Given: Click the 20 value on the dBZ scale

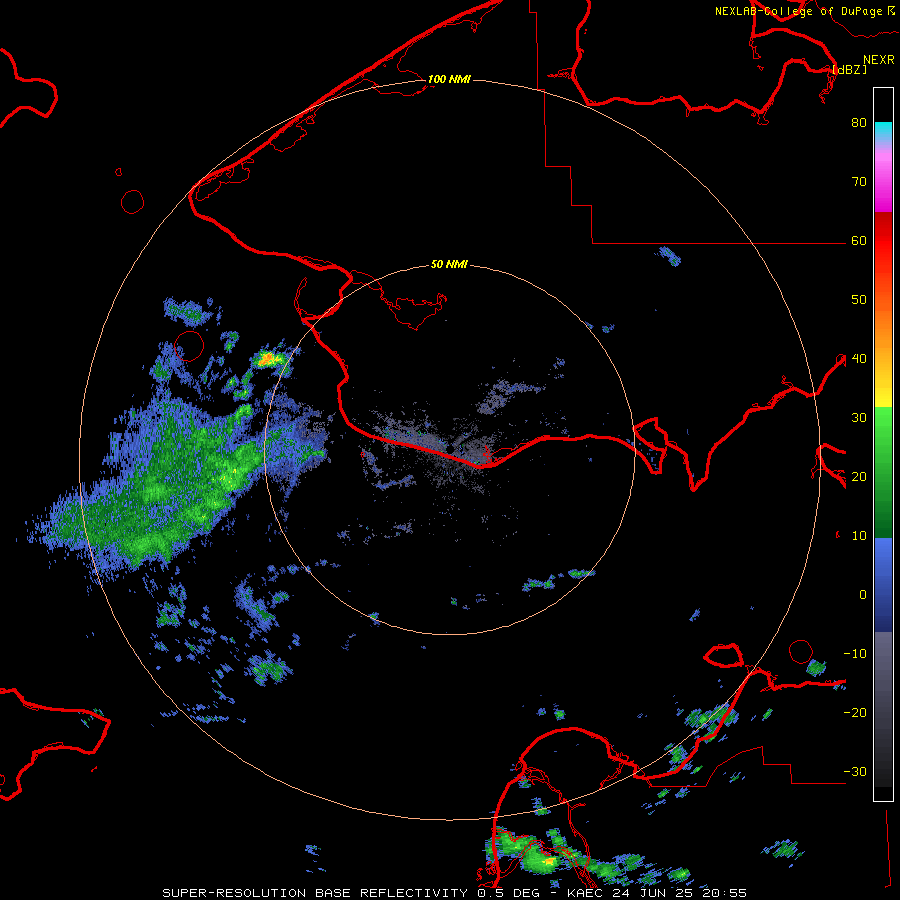Looking at the screenshot, I should coord(859,477).
